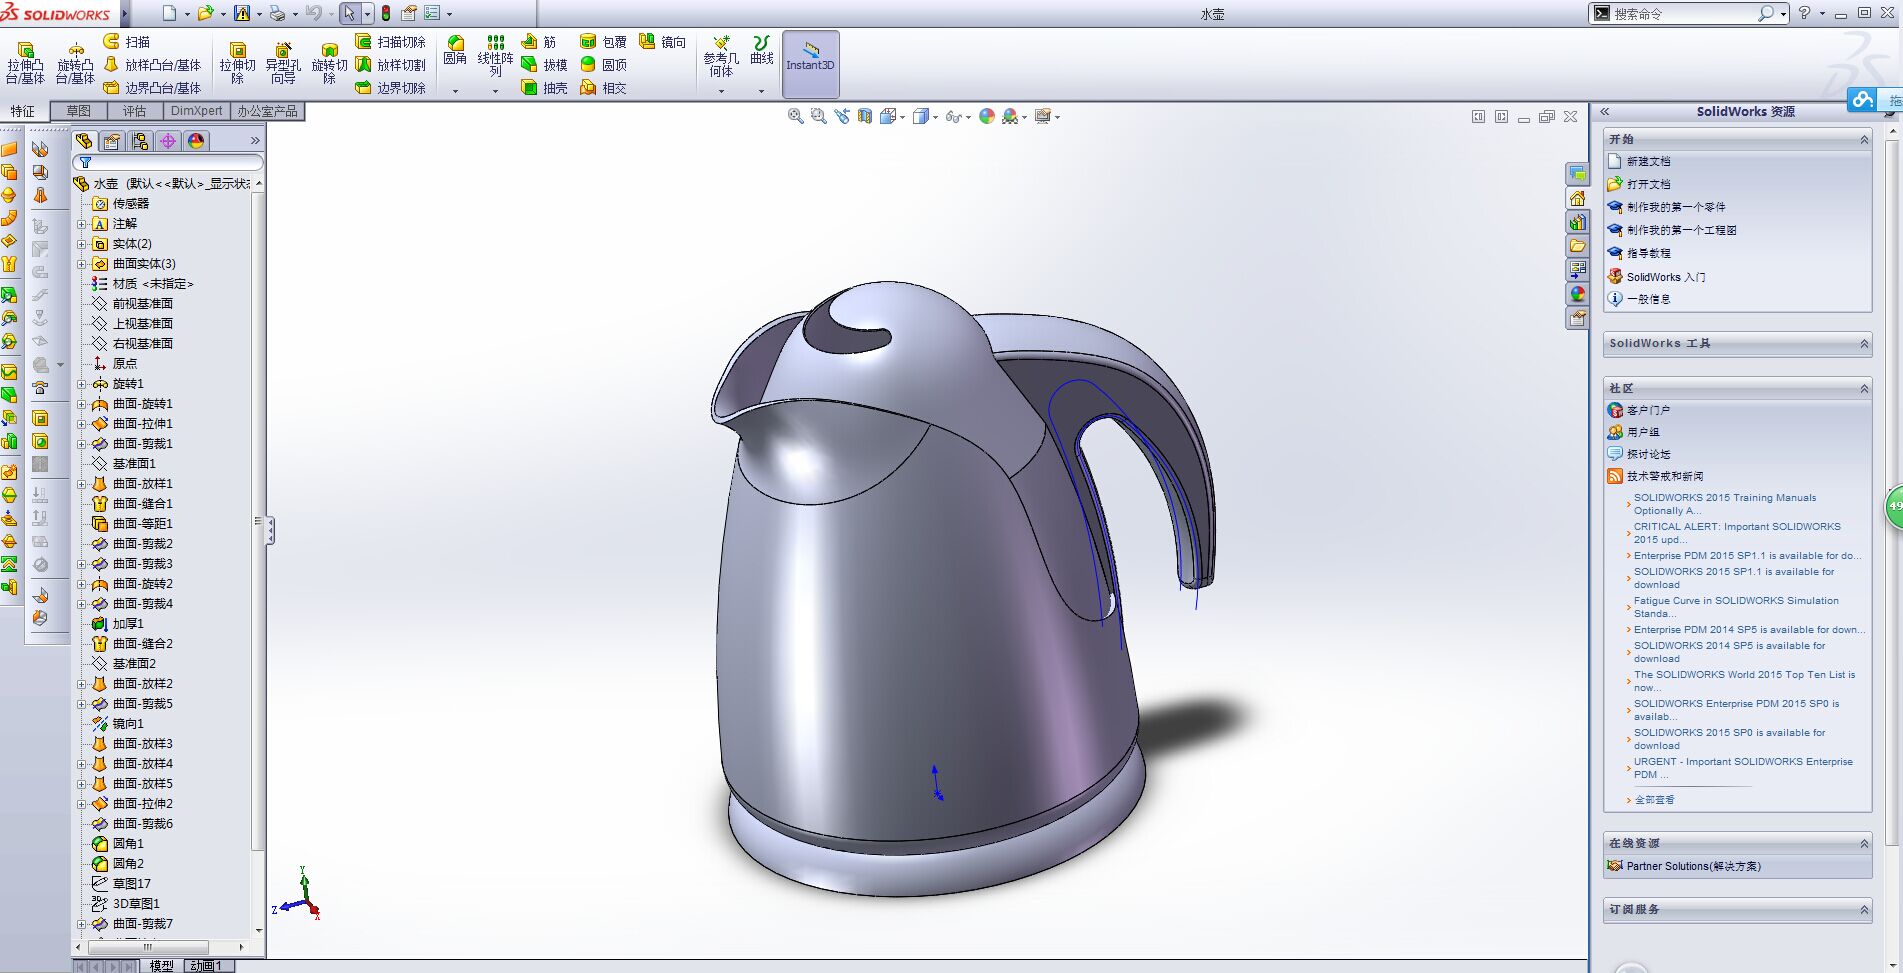The height and width of the screenshot is (973, 1903).
Task: Toggle the rebuild traffic-light icon in top toolbar
Action: (x=386, y=13)
